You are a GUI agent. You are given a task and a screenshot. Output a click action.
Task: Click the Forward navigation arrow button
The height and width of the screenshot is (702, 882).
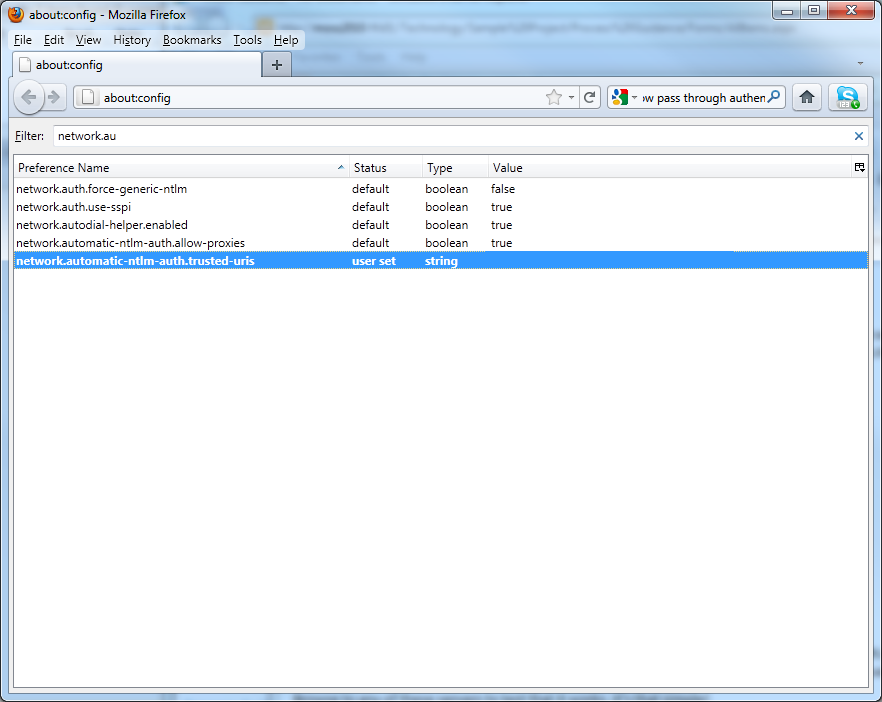tap(54, 97)
